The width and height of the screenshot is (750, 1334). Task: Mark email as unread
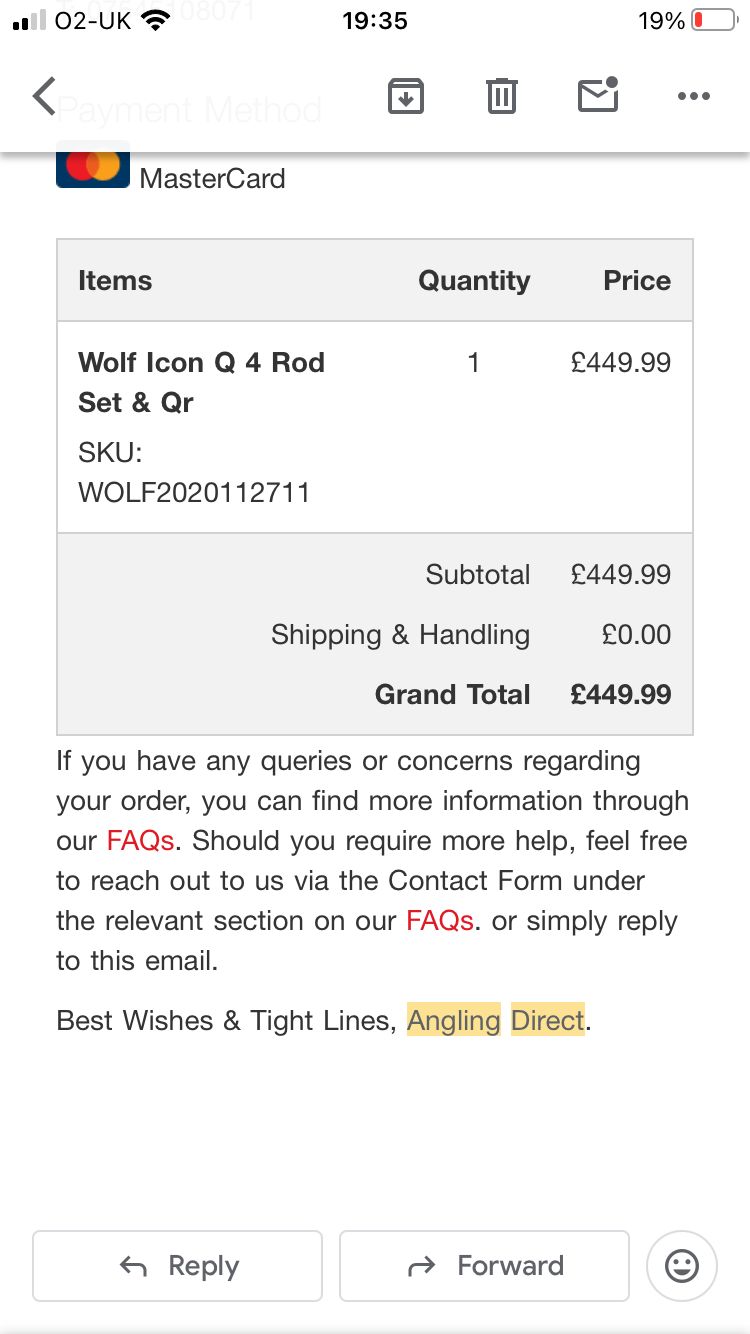(x=598, y=95)
